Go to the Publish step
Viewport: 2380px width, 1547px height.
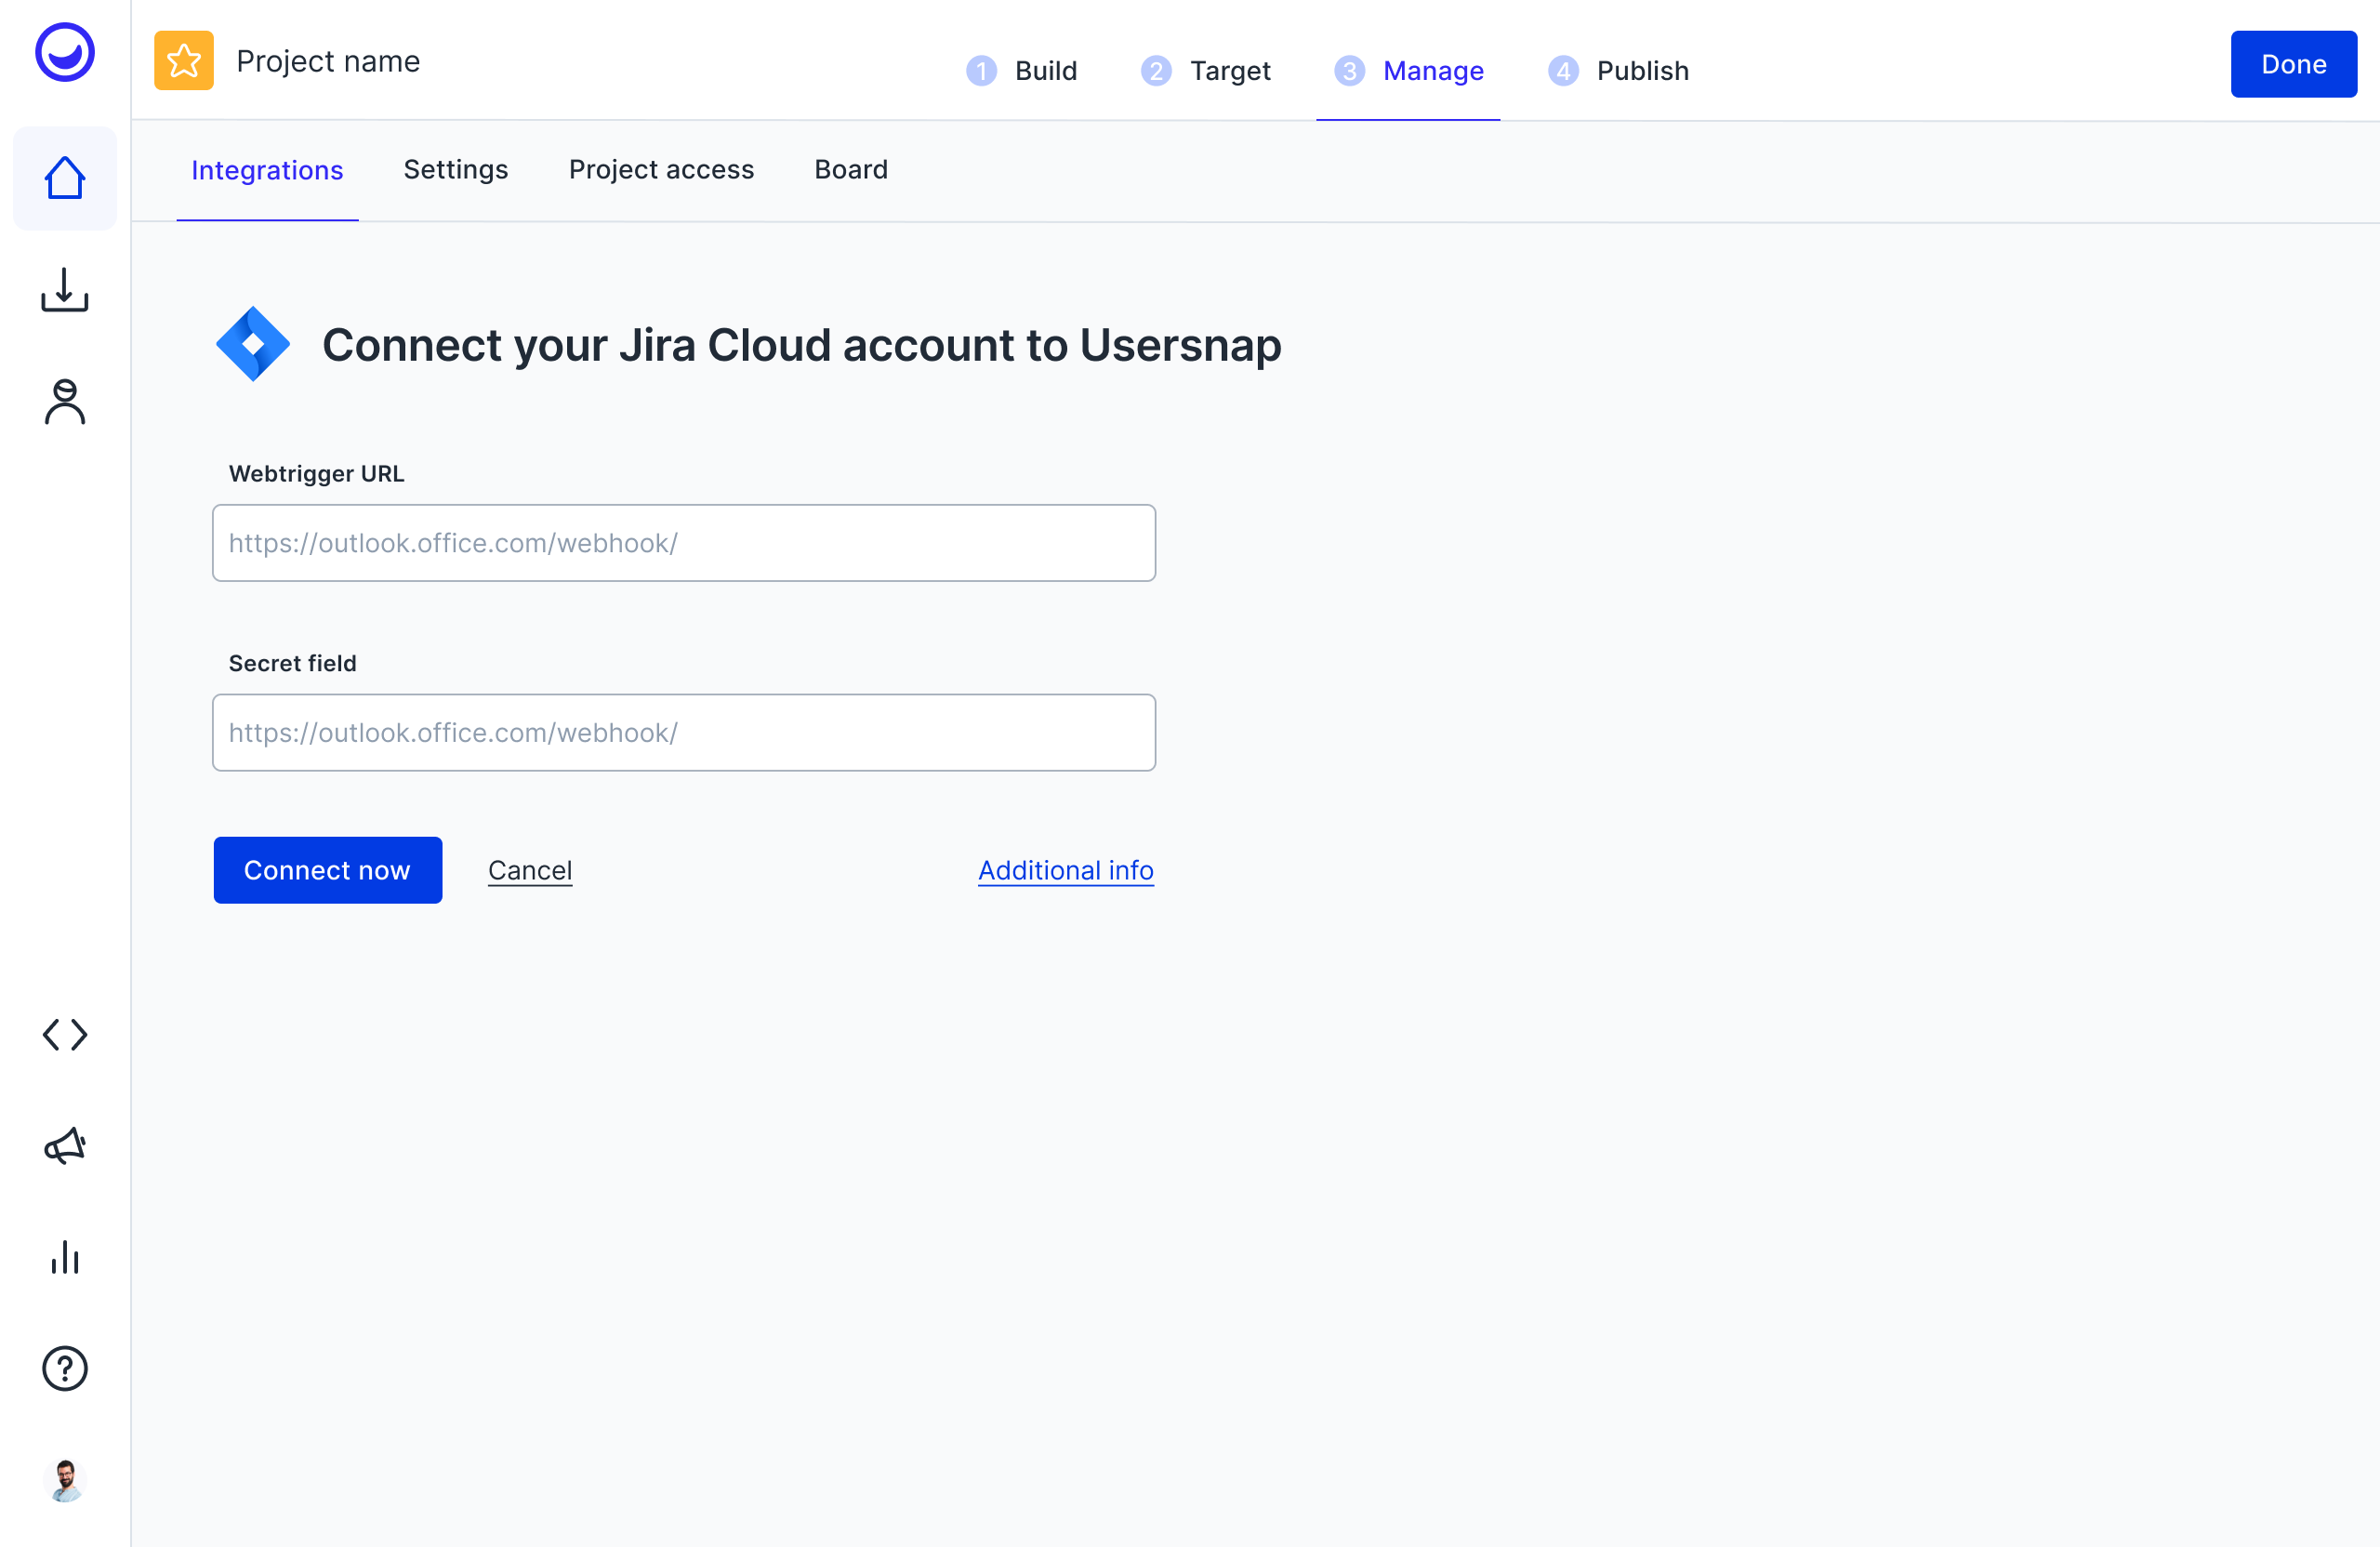coord(1619,71)
